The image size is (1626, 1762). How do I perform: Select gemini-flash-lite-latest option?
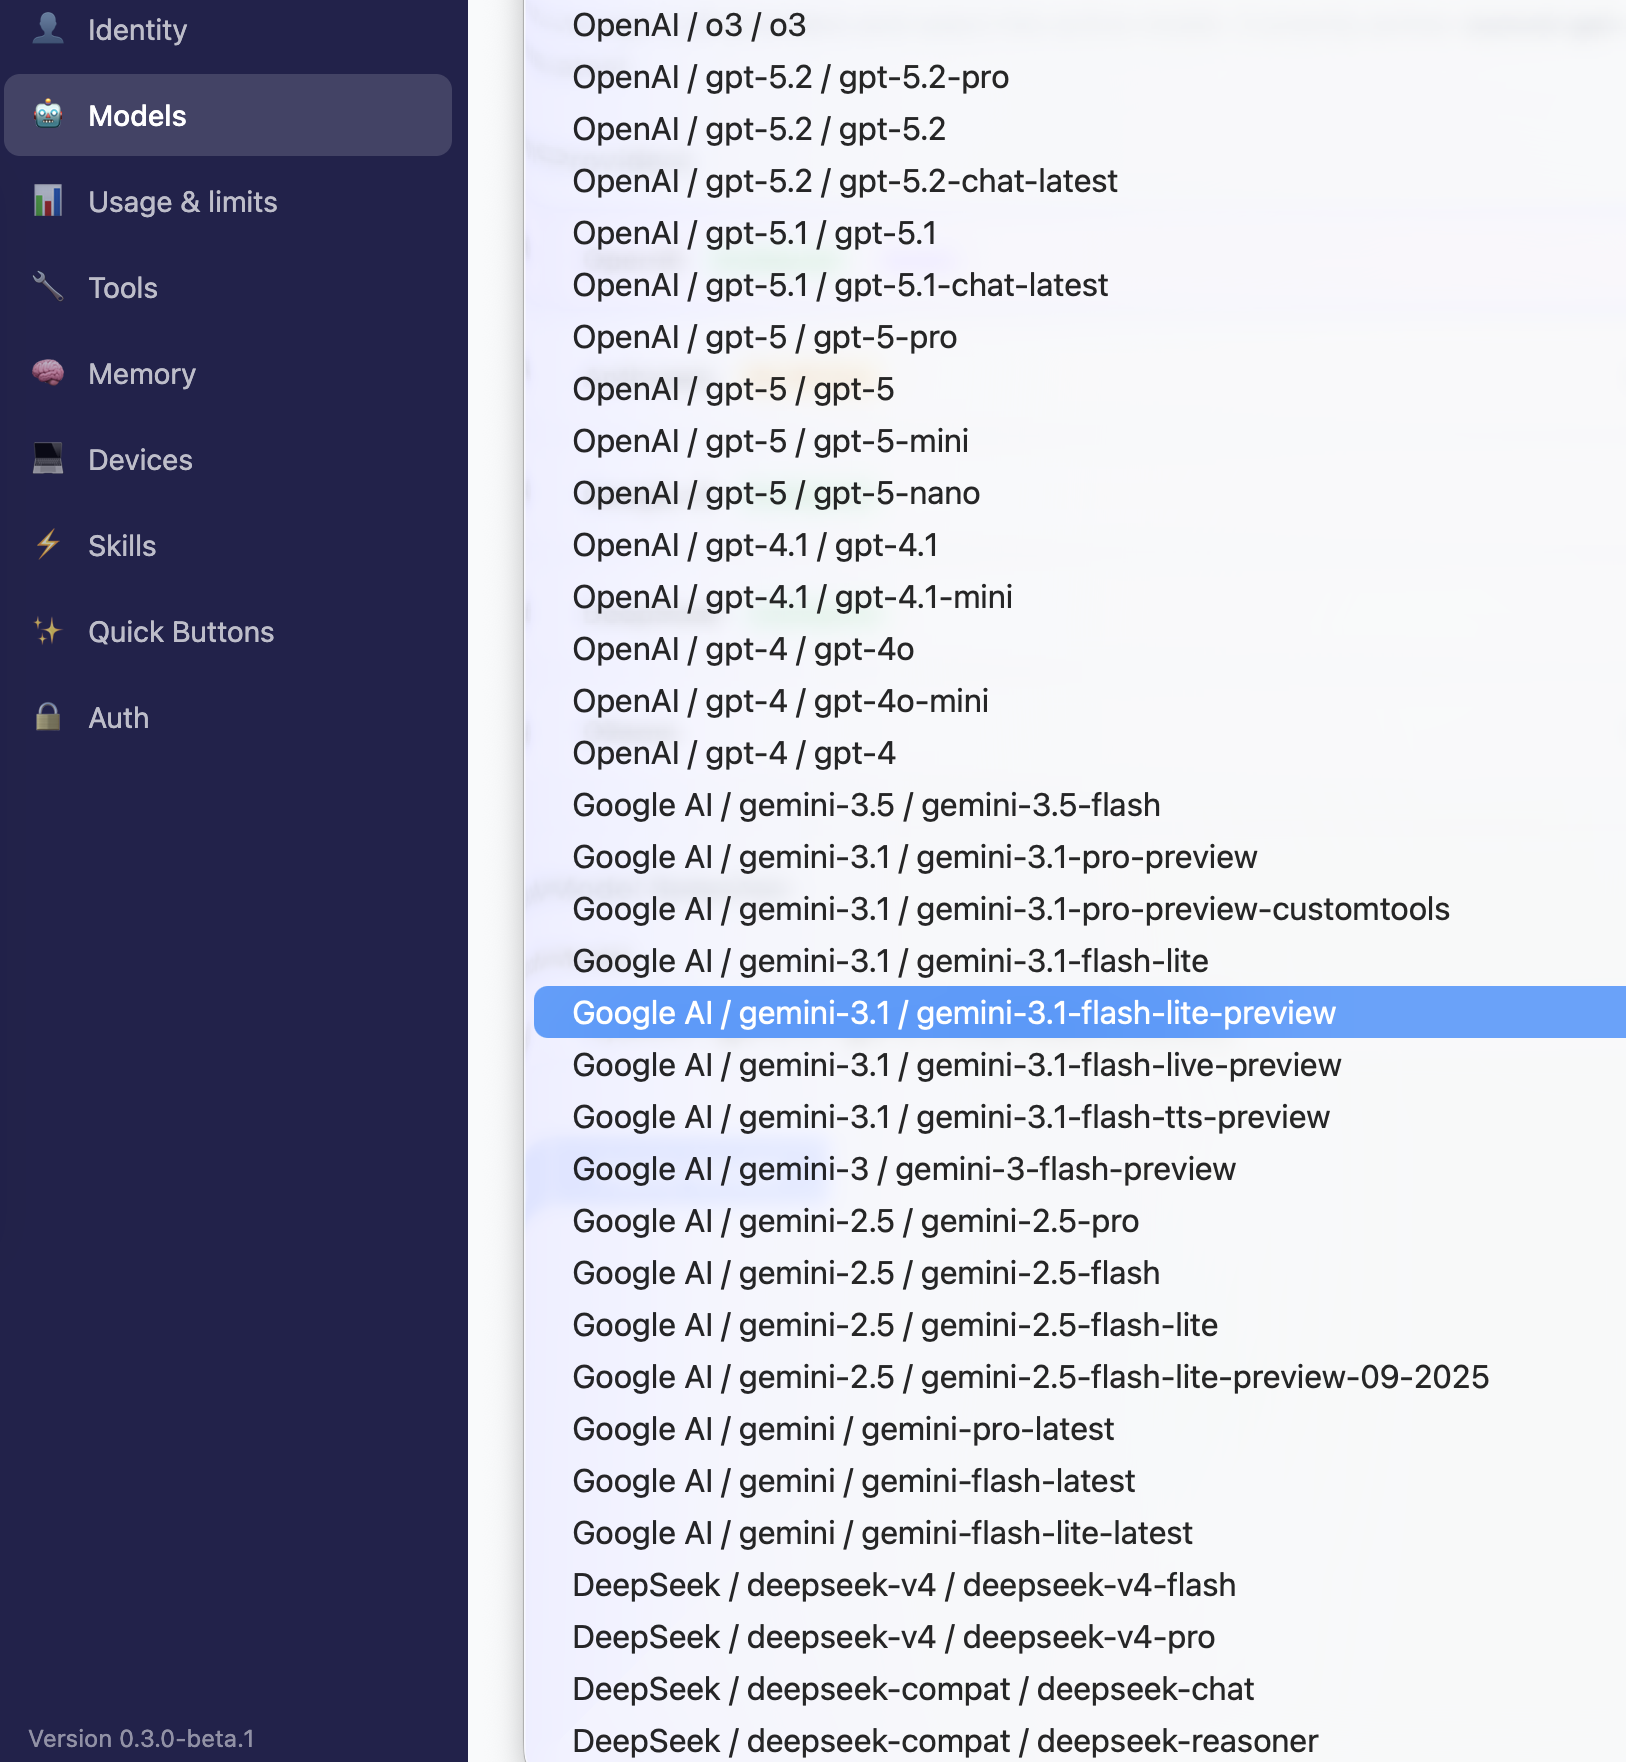(x=1080, y=1533)
